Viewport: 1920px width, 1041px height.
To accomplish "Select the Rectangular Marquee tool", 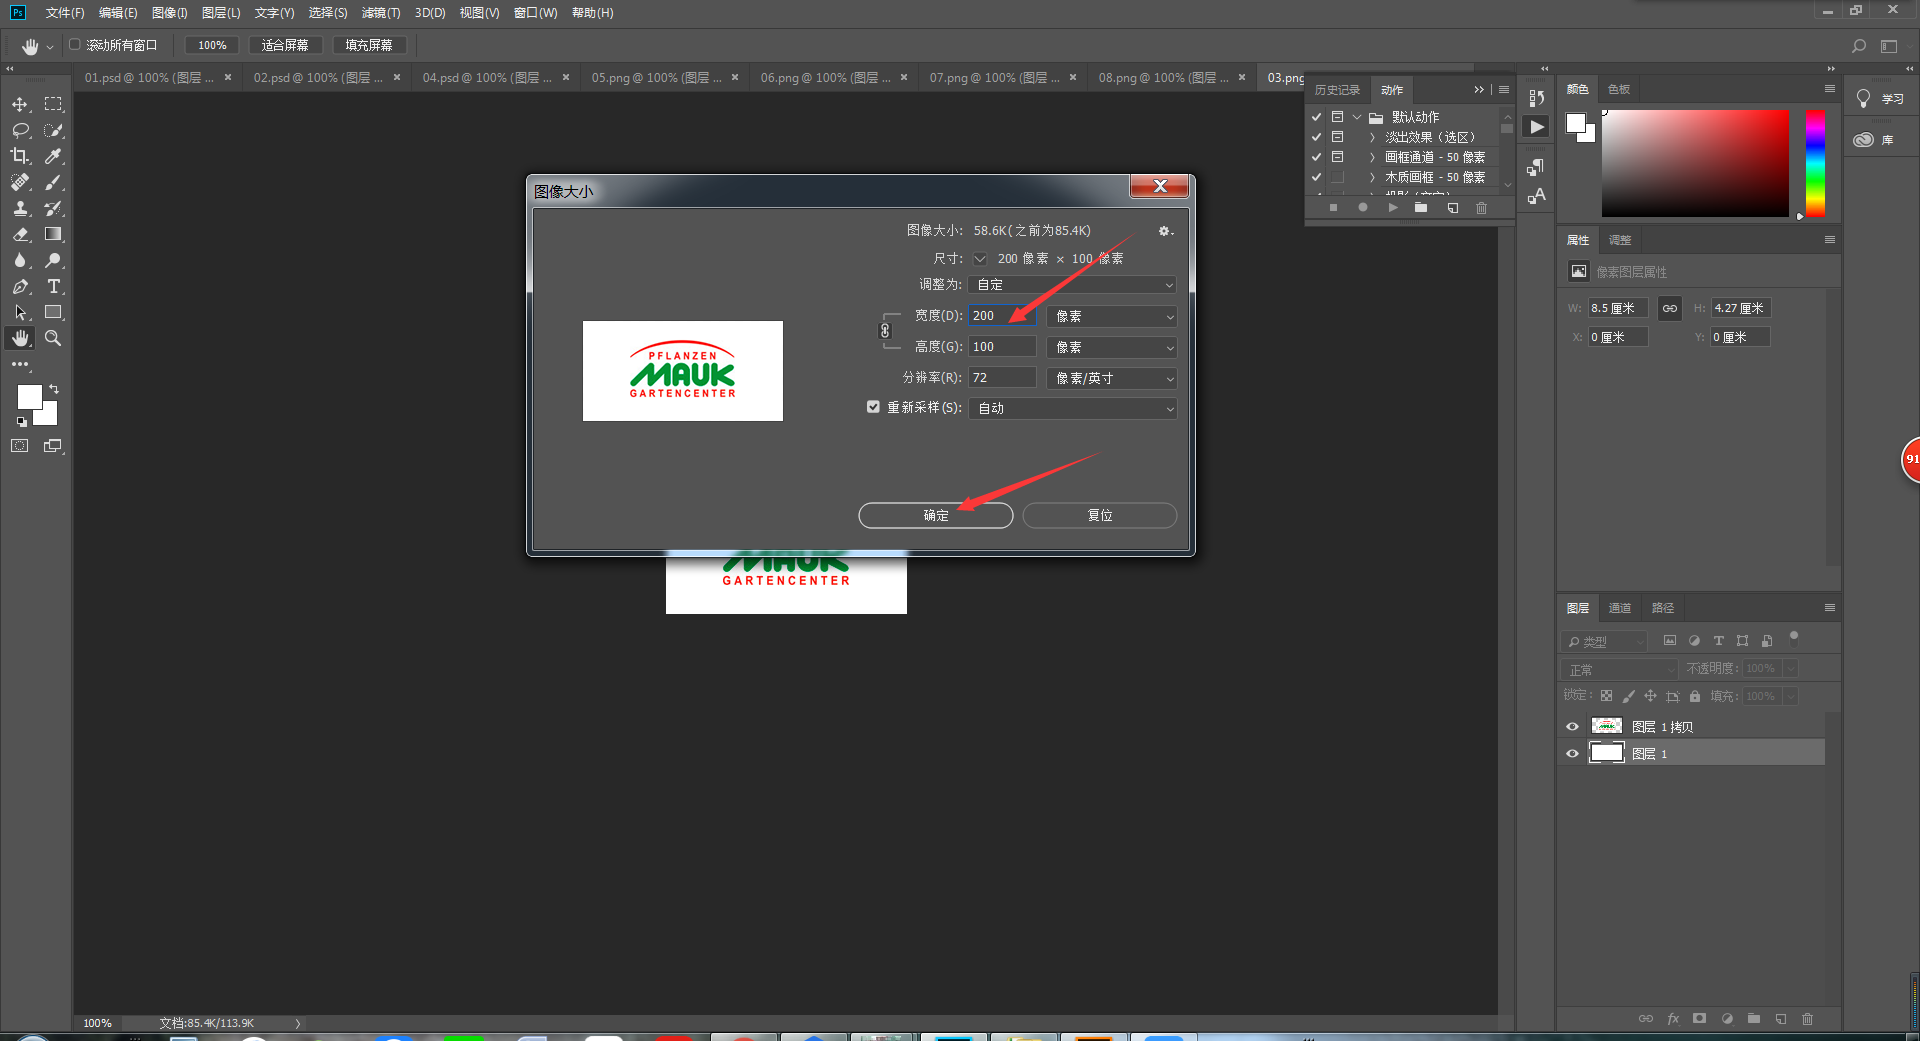I will 53,104.
